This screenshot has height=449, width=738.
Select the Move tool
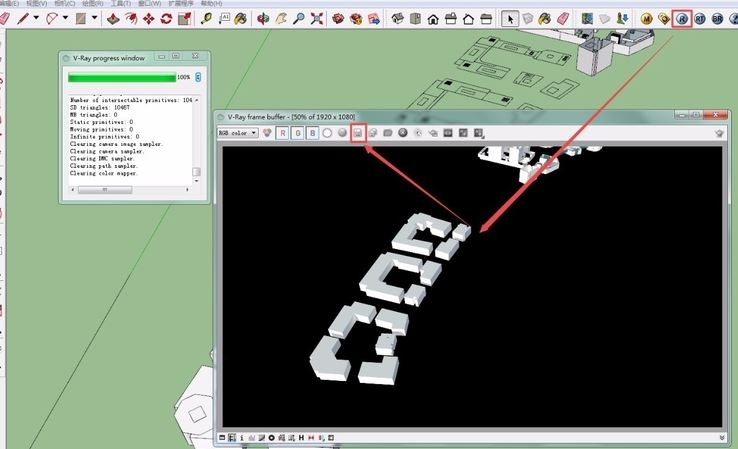[x=149, y=19]
